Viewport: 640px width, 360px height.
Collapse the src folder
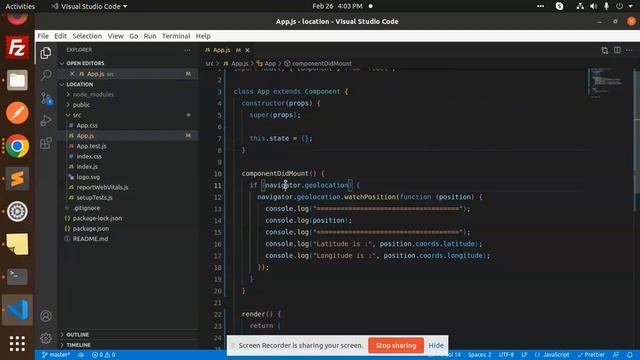point(77,115)
